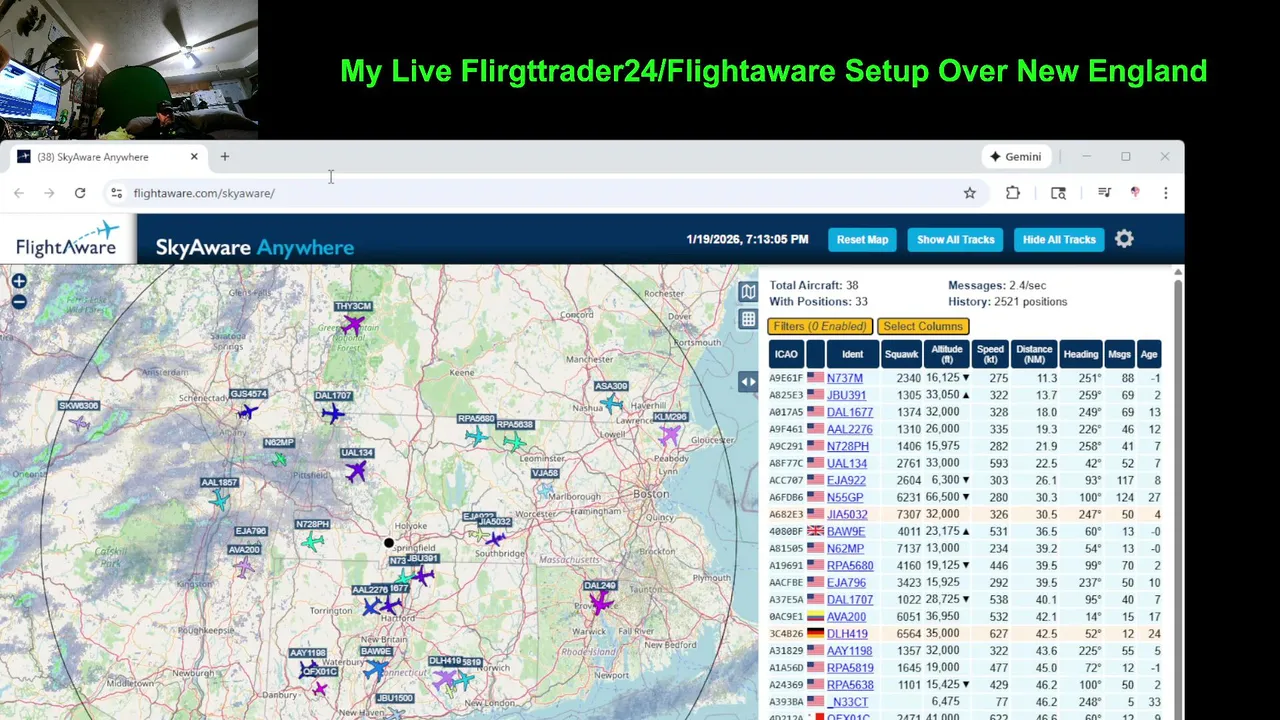Click the Reset Map button
The width and height of the screenshot is (1280, 720).
click(862, 239)
